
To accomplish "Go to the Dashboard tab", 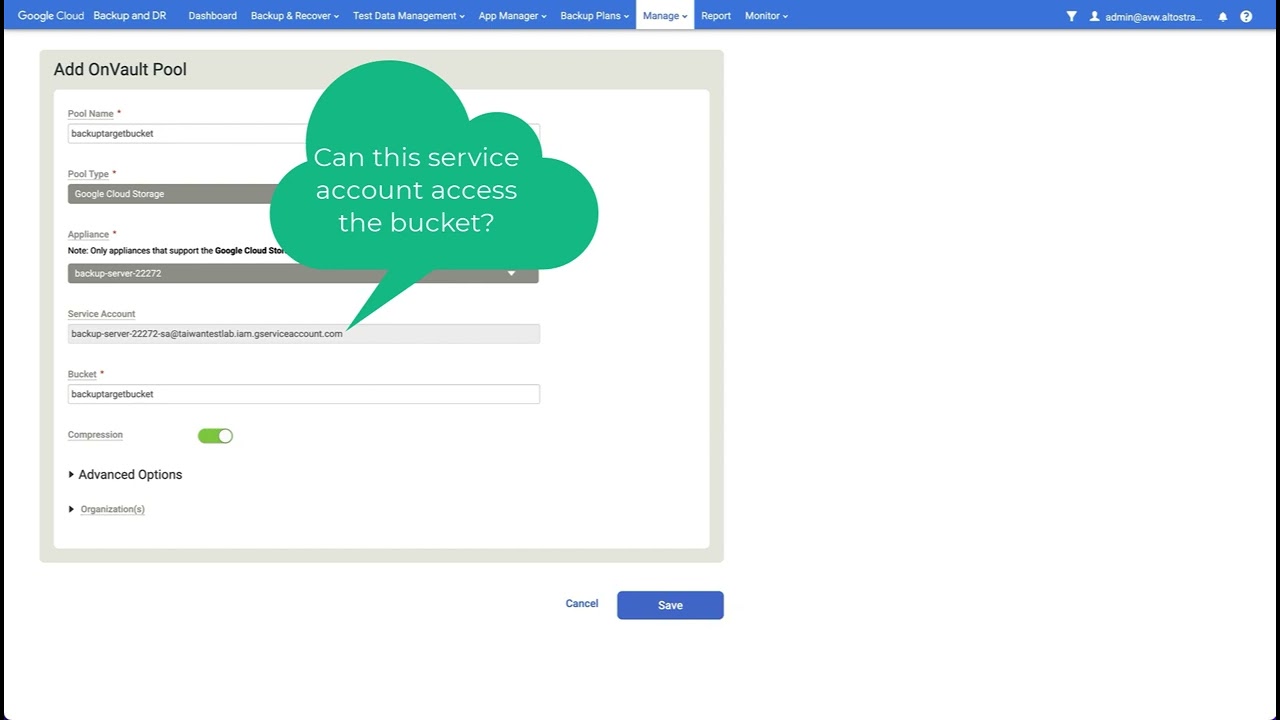I will click(213, 16).
